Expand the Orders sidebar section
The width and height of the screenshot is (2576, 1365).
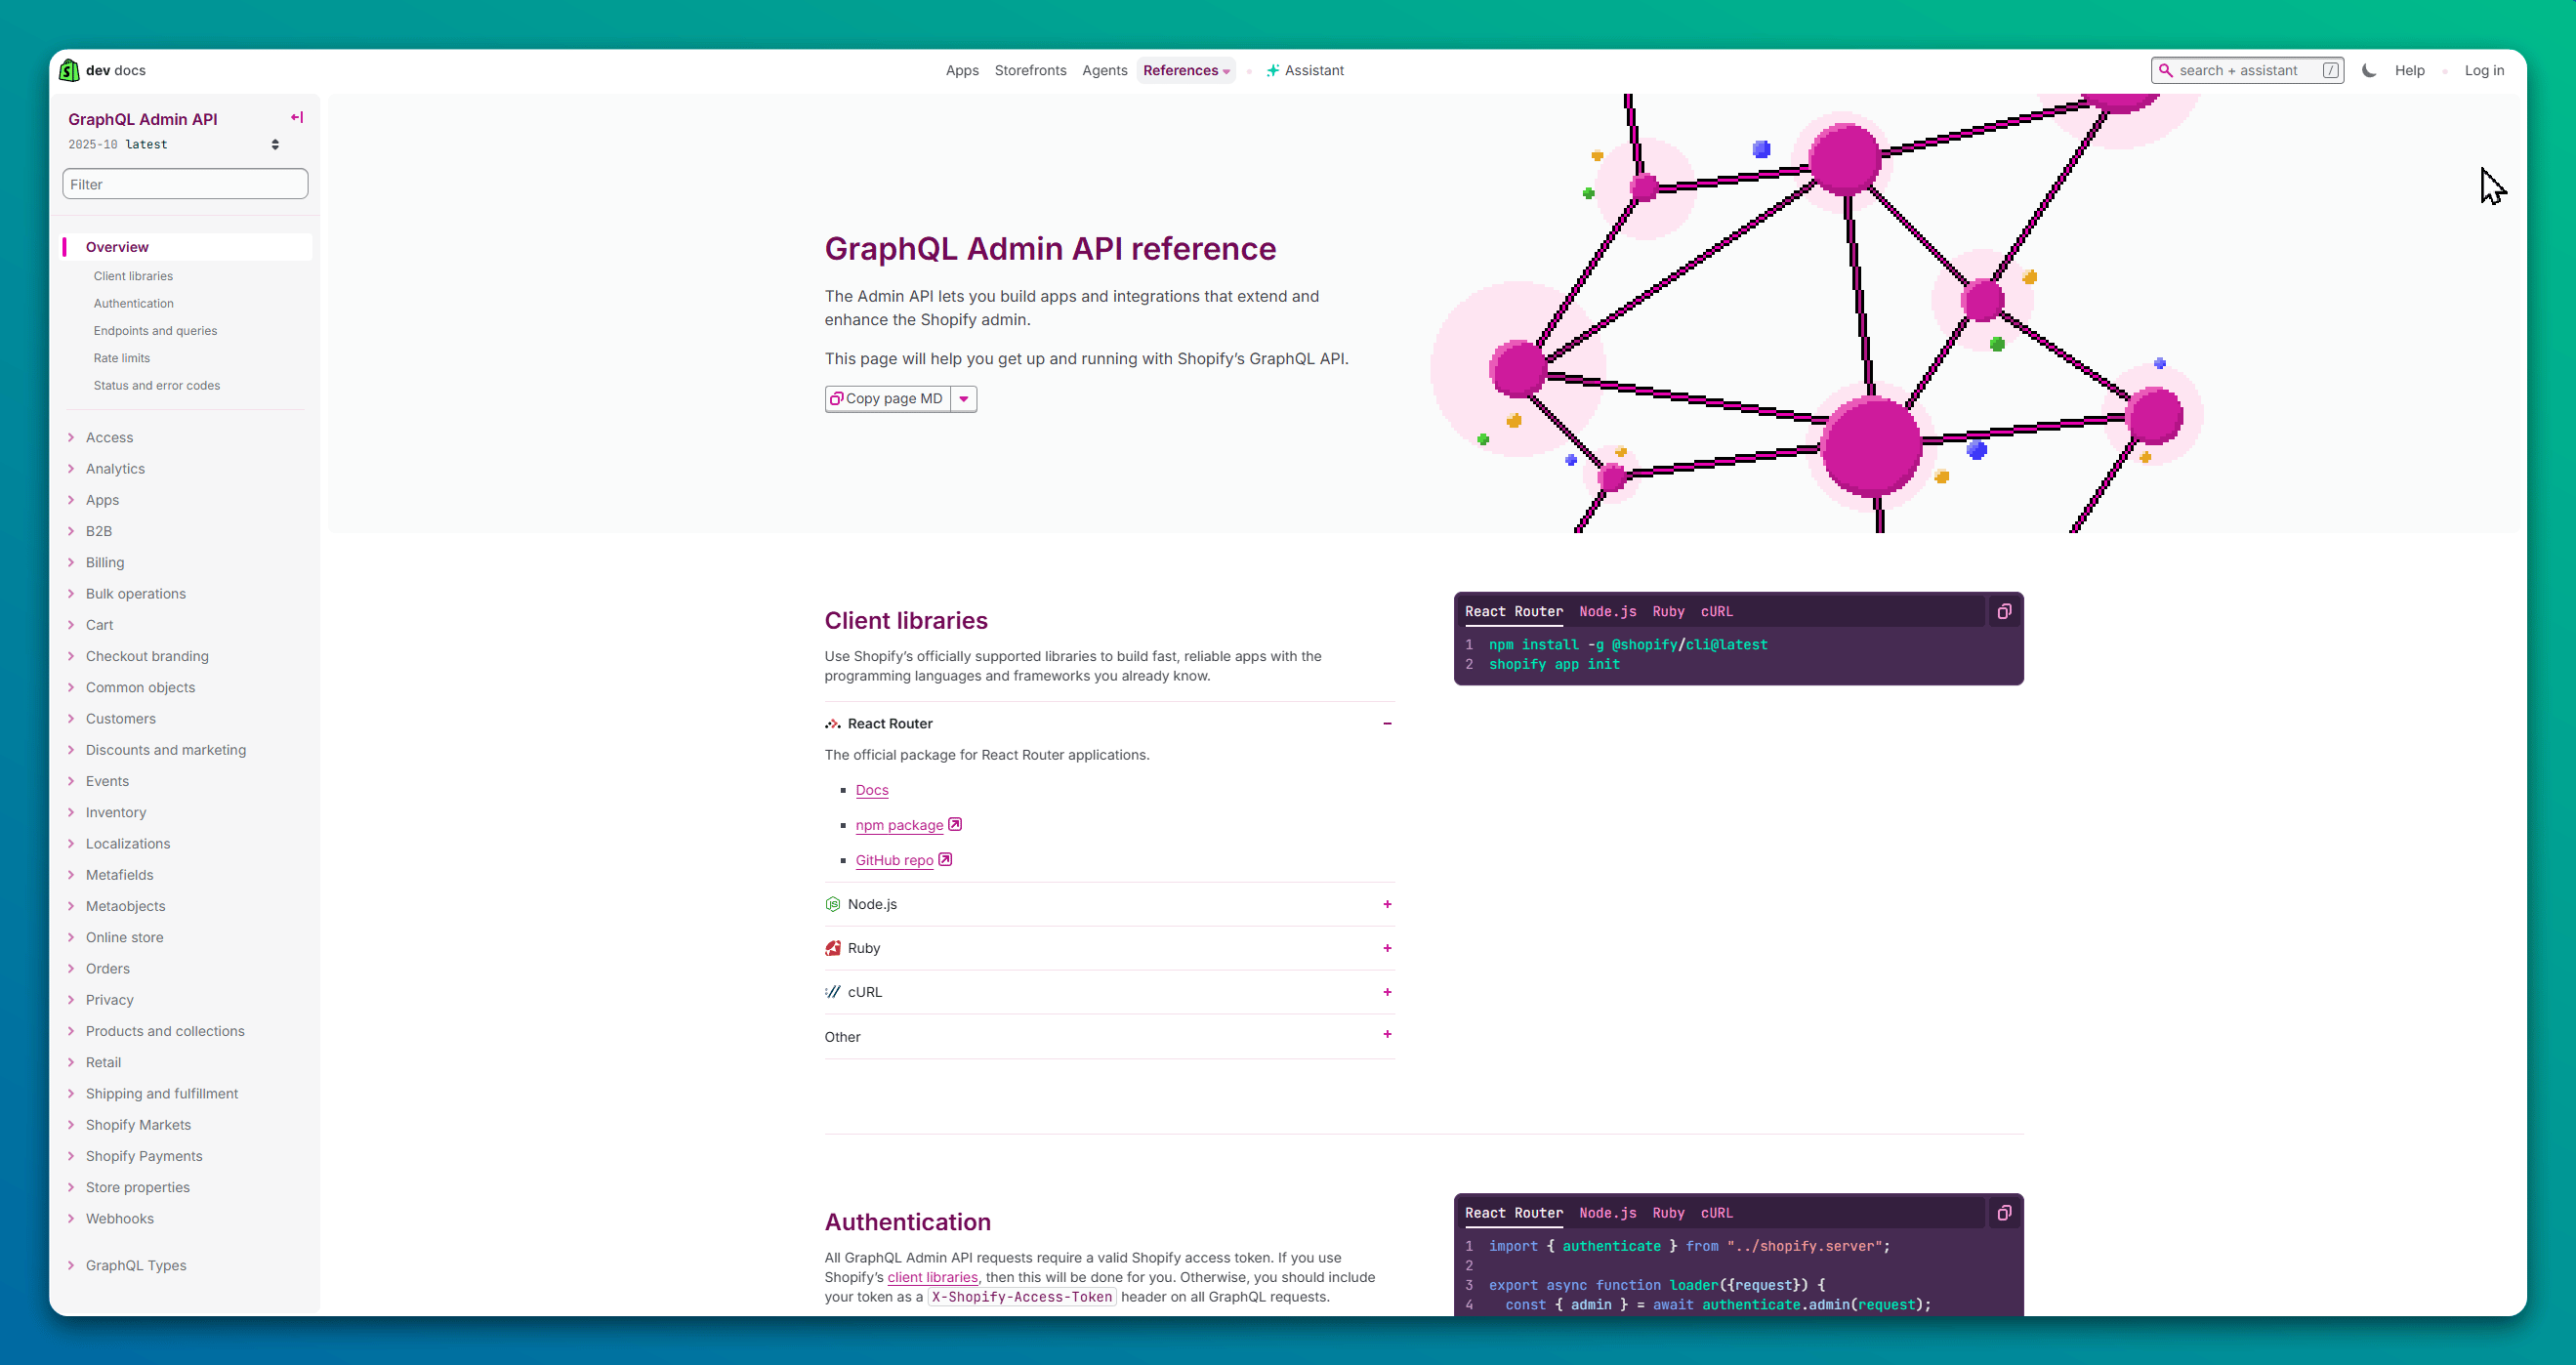pos(107,968)
